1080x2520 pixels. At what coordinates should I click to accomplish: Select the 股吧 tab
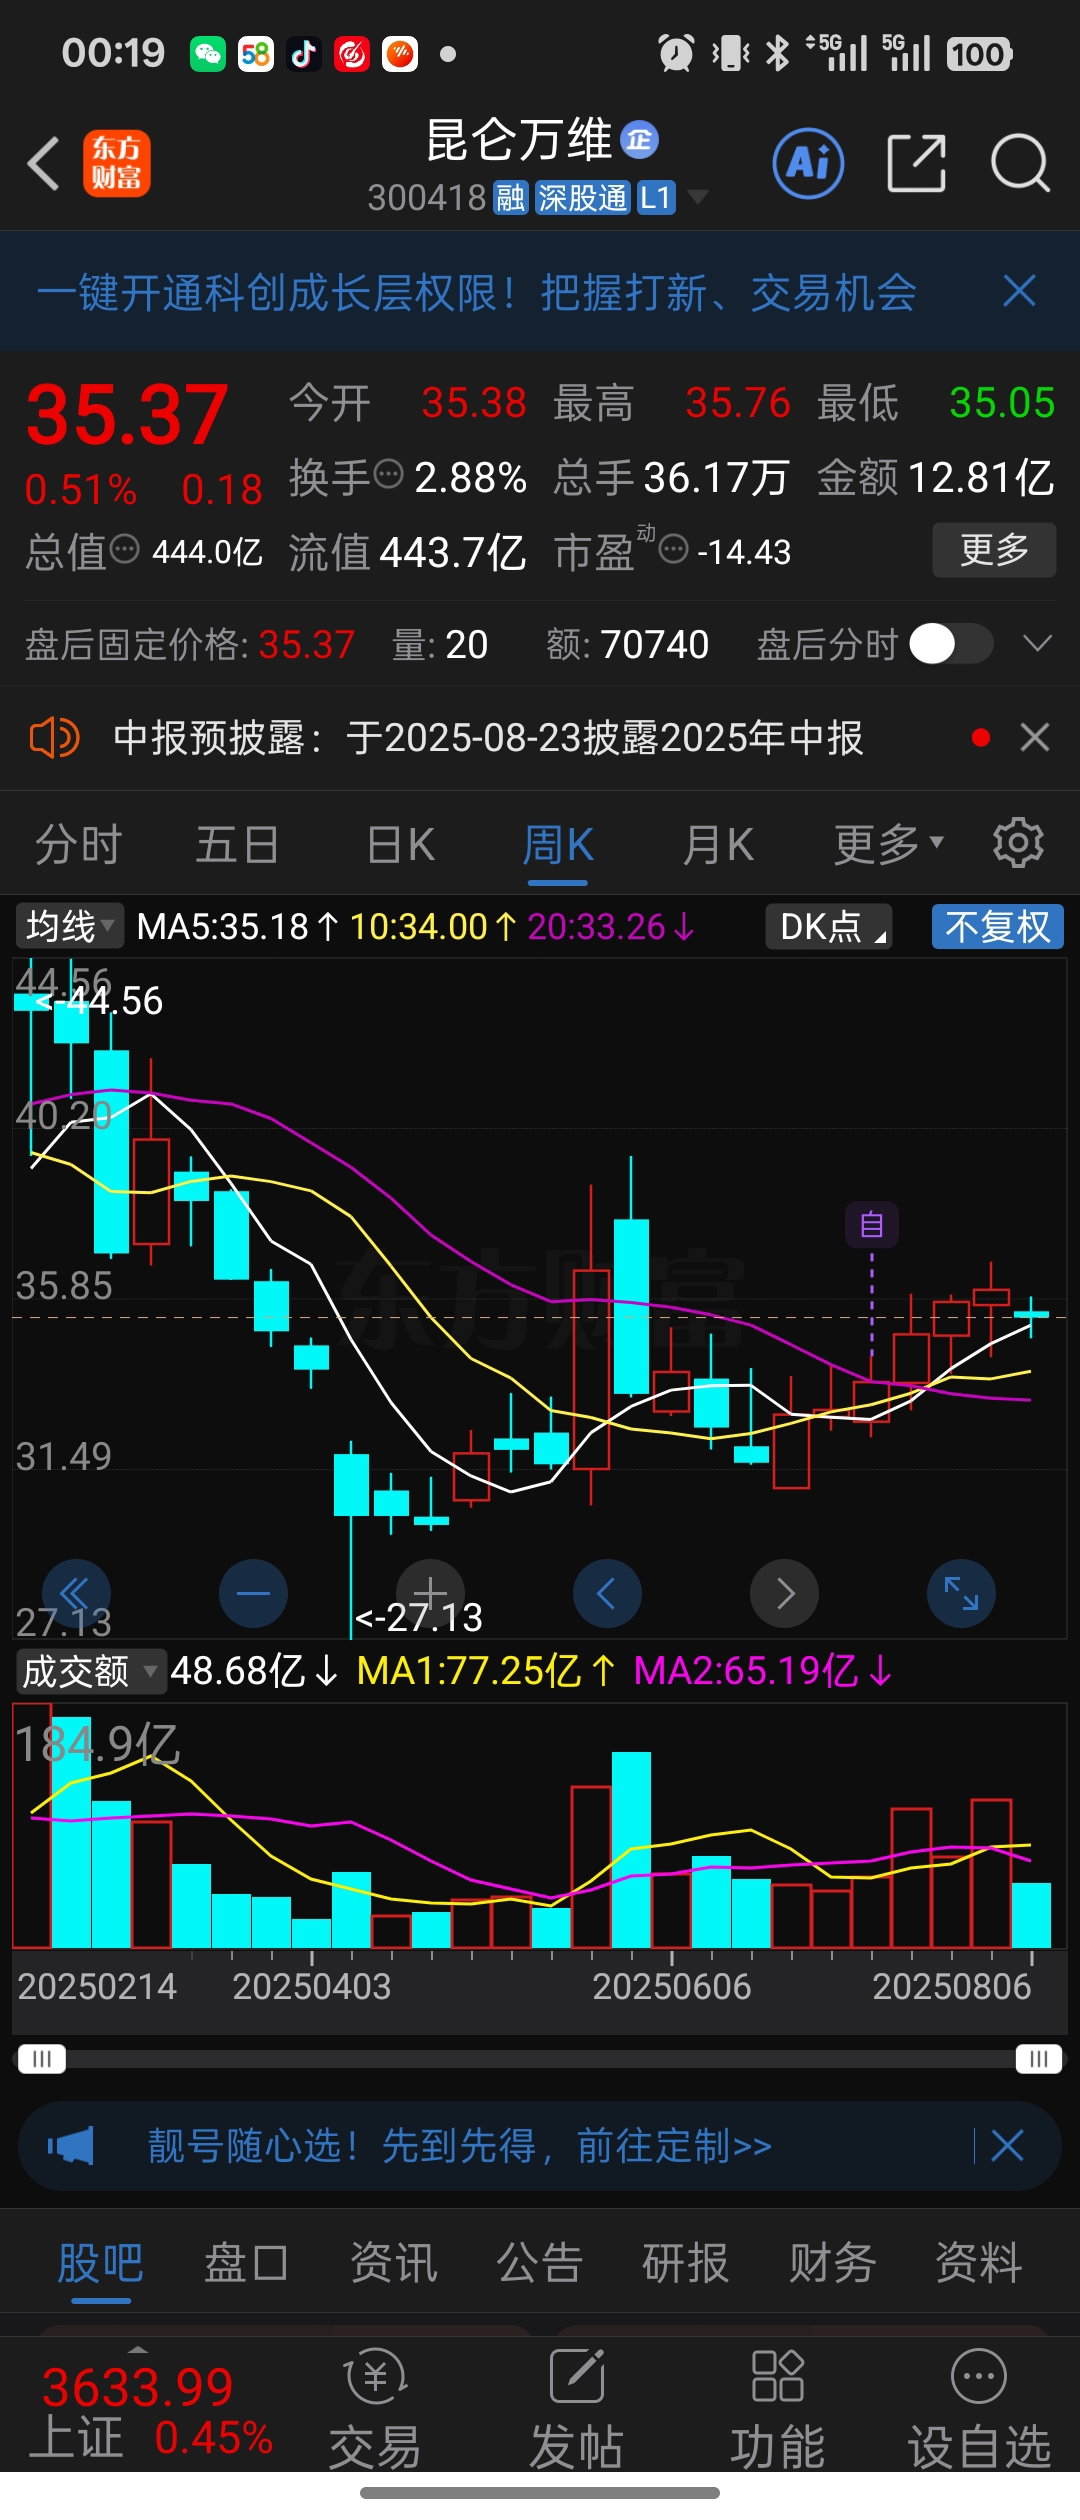pyautogui.click(x=101, y=2263)
